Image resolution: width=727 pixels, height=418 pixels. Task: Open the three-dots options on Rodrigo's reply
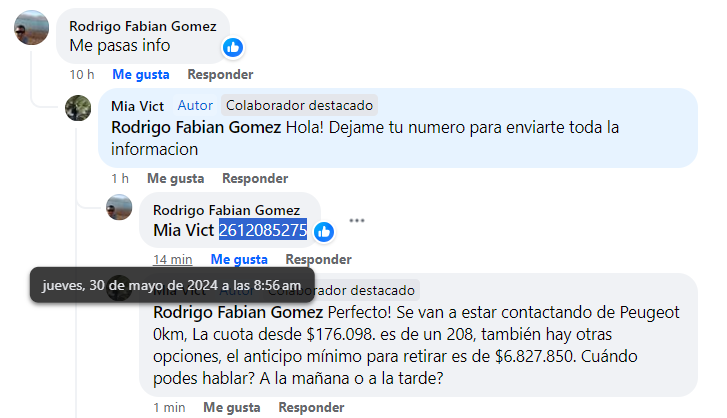(357, 221)
